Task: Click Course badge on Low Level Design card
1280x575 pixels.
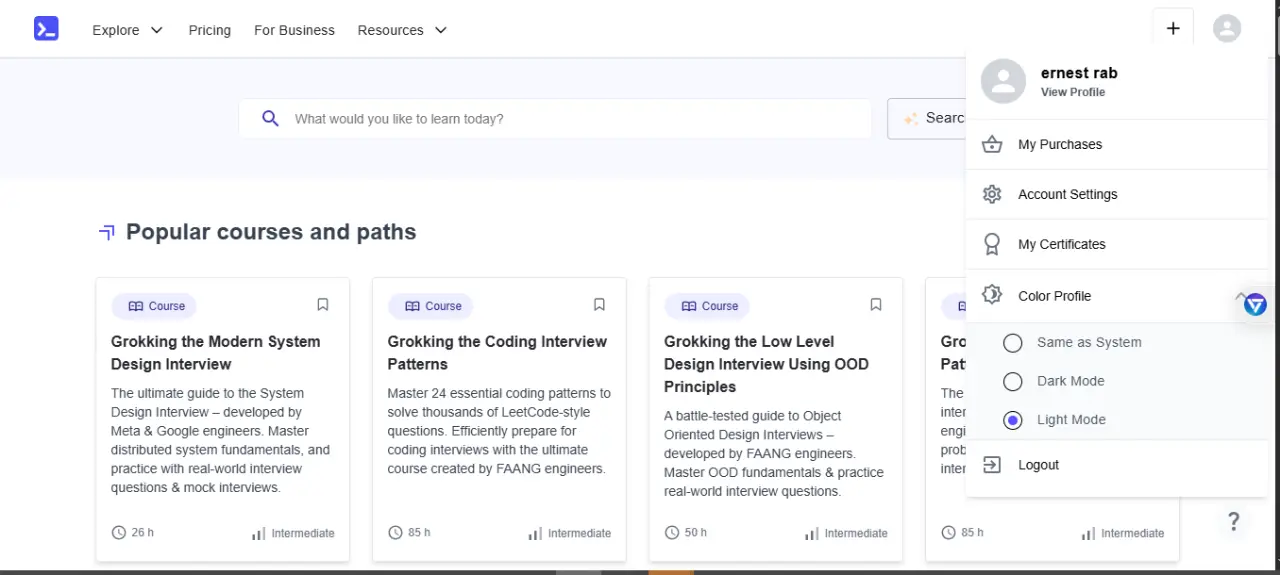Action: coord(707,306)
